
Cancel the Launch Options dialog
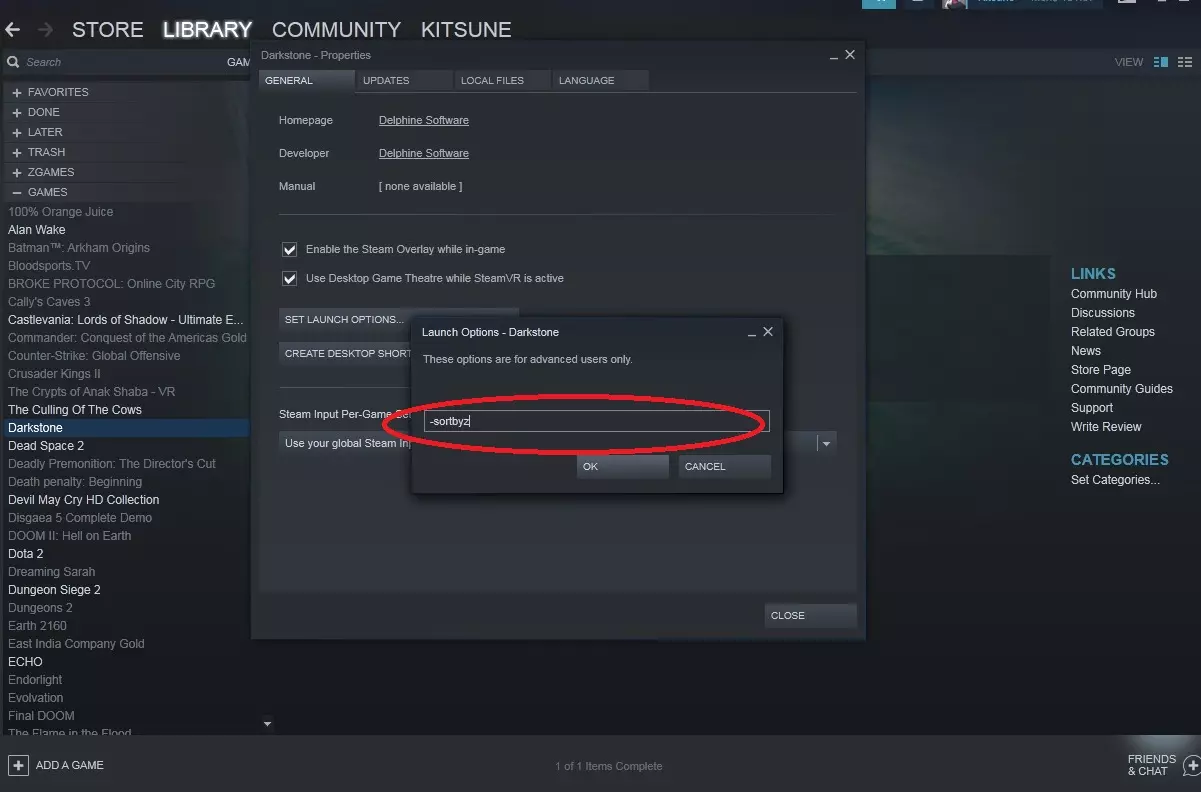[724, 466]
